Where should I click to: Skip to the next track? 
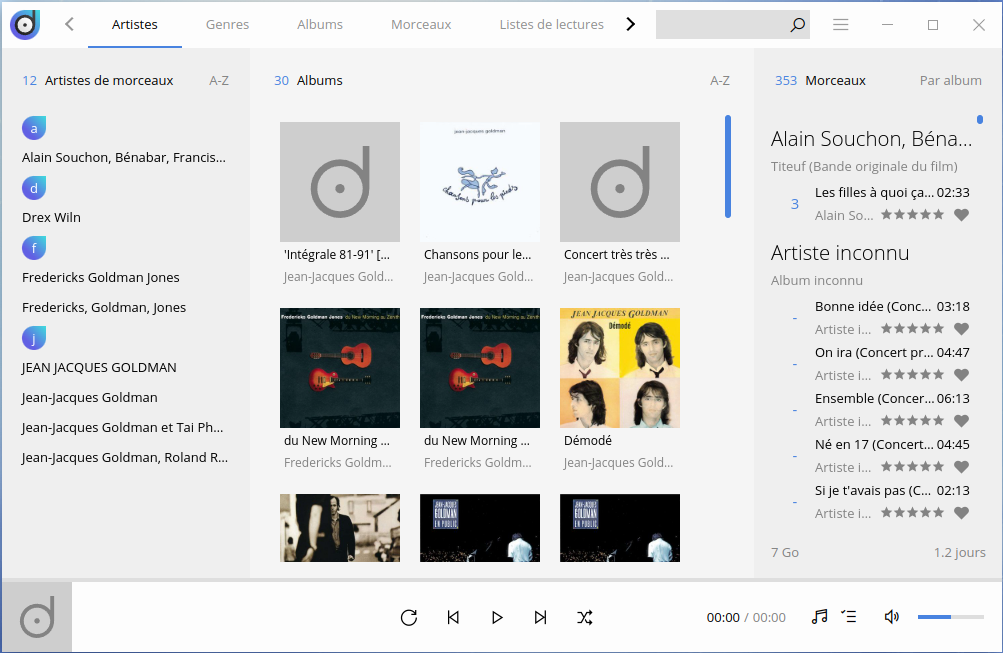(541, 617)
